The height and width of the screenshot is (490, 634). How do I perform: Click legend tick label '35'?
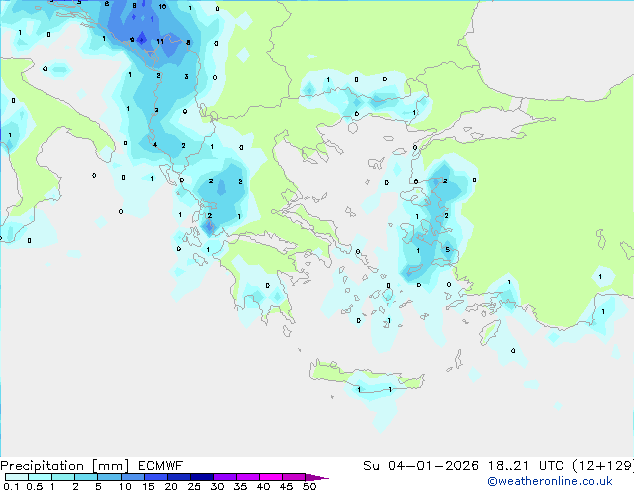click(240, 486)
